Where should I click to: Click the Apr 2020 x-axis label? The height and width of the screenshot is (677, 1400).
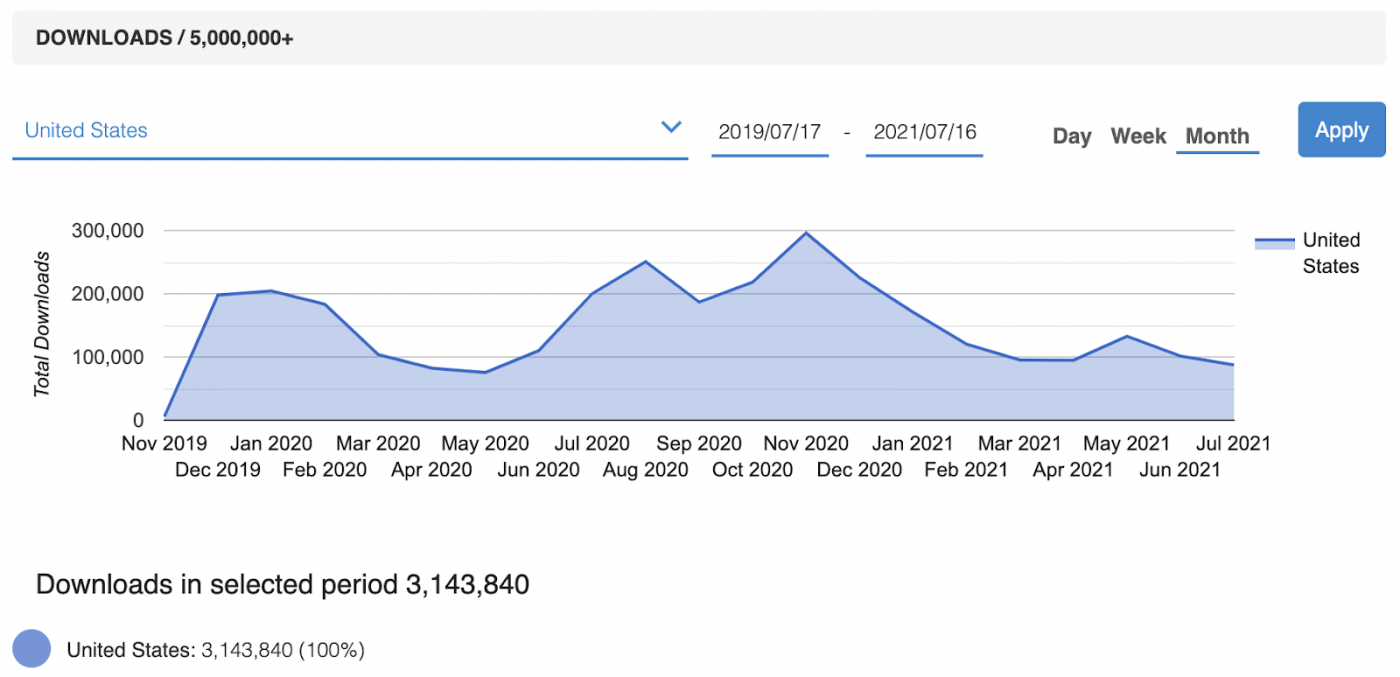(x=431, y=470)
